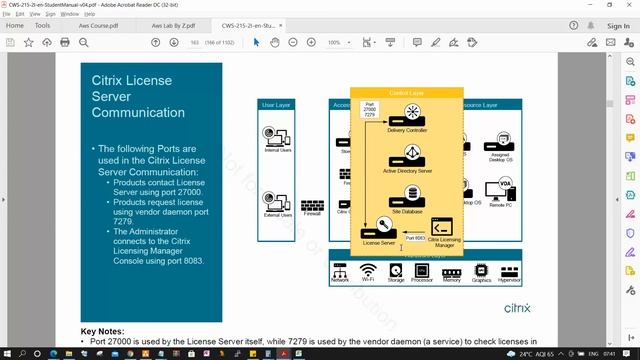Open the notification center in system tray

click(627, 353)
